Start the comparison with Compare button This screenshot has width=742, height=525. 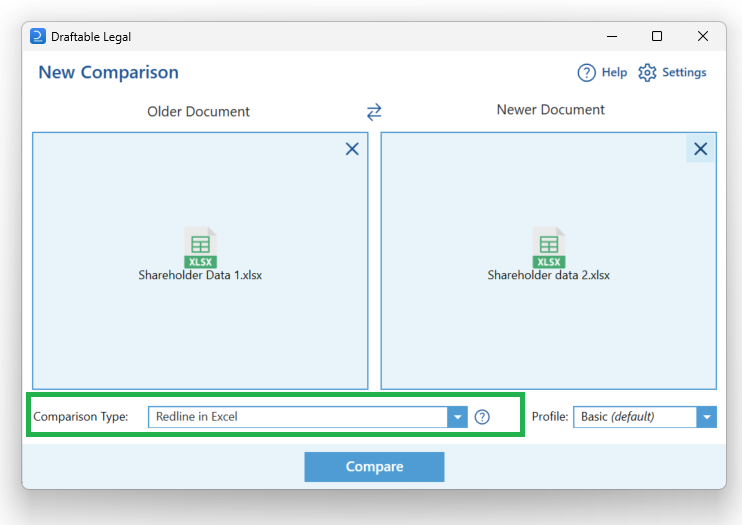pos(374,467)
